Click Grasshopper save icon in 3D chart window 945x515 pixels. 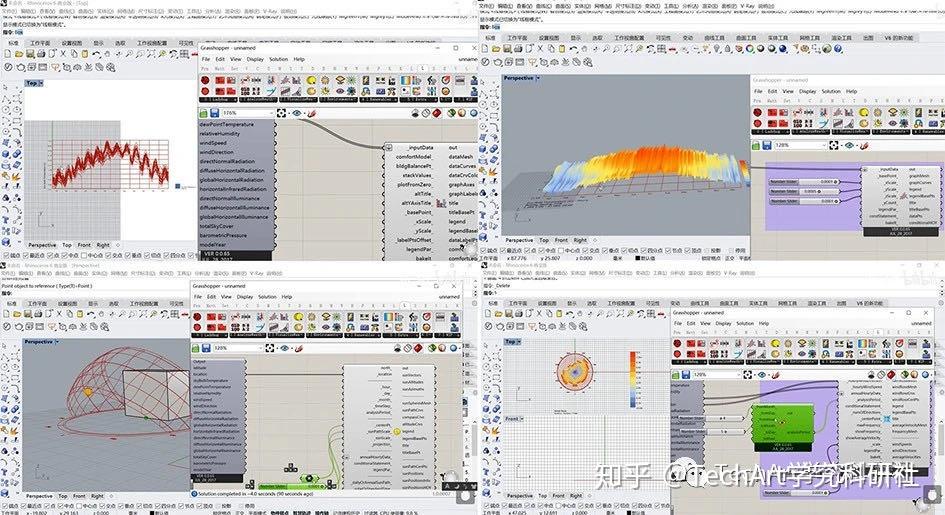(767, 145)
